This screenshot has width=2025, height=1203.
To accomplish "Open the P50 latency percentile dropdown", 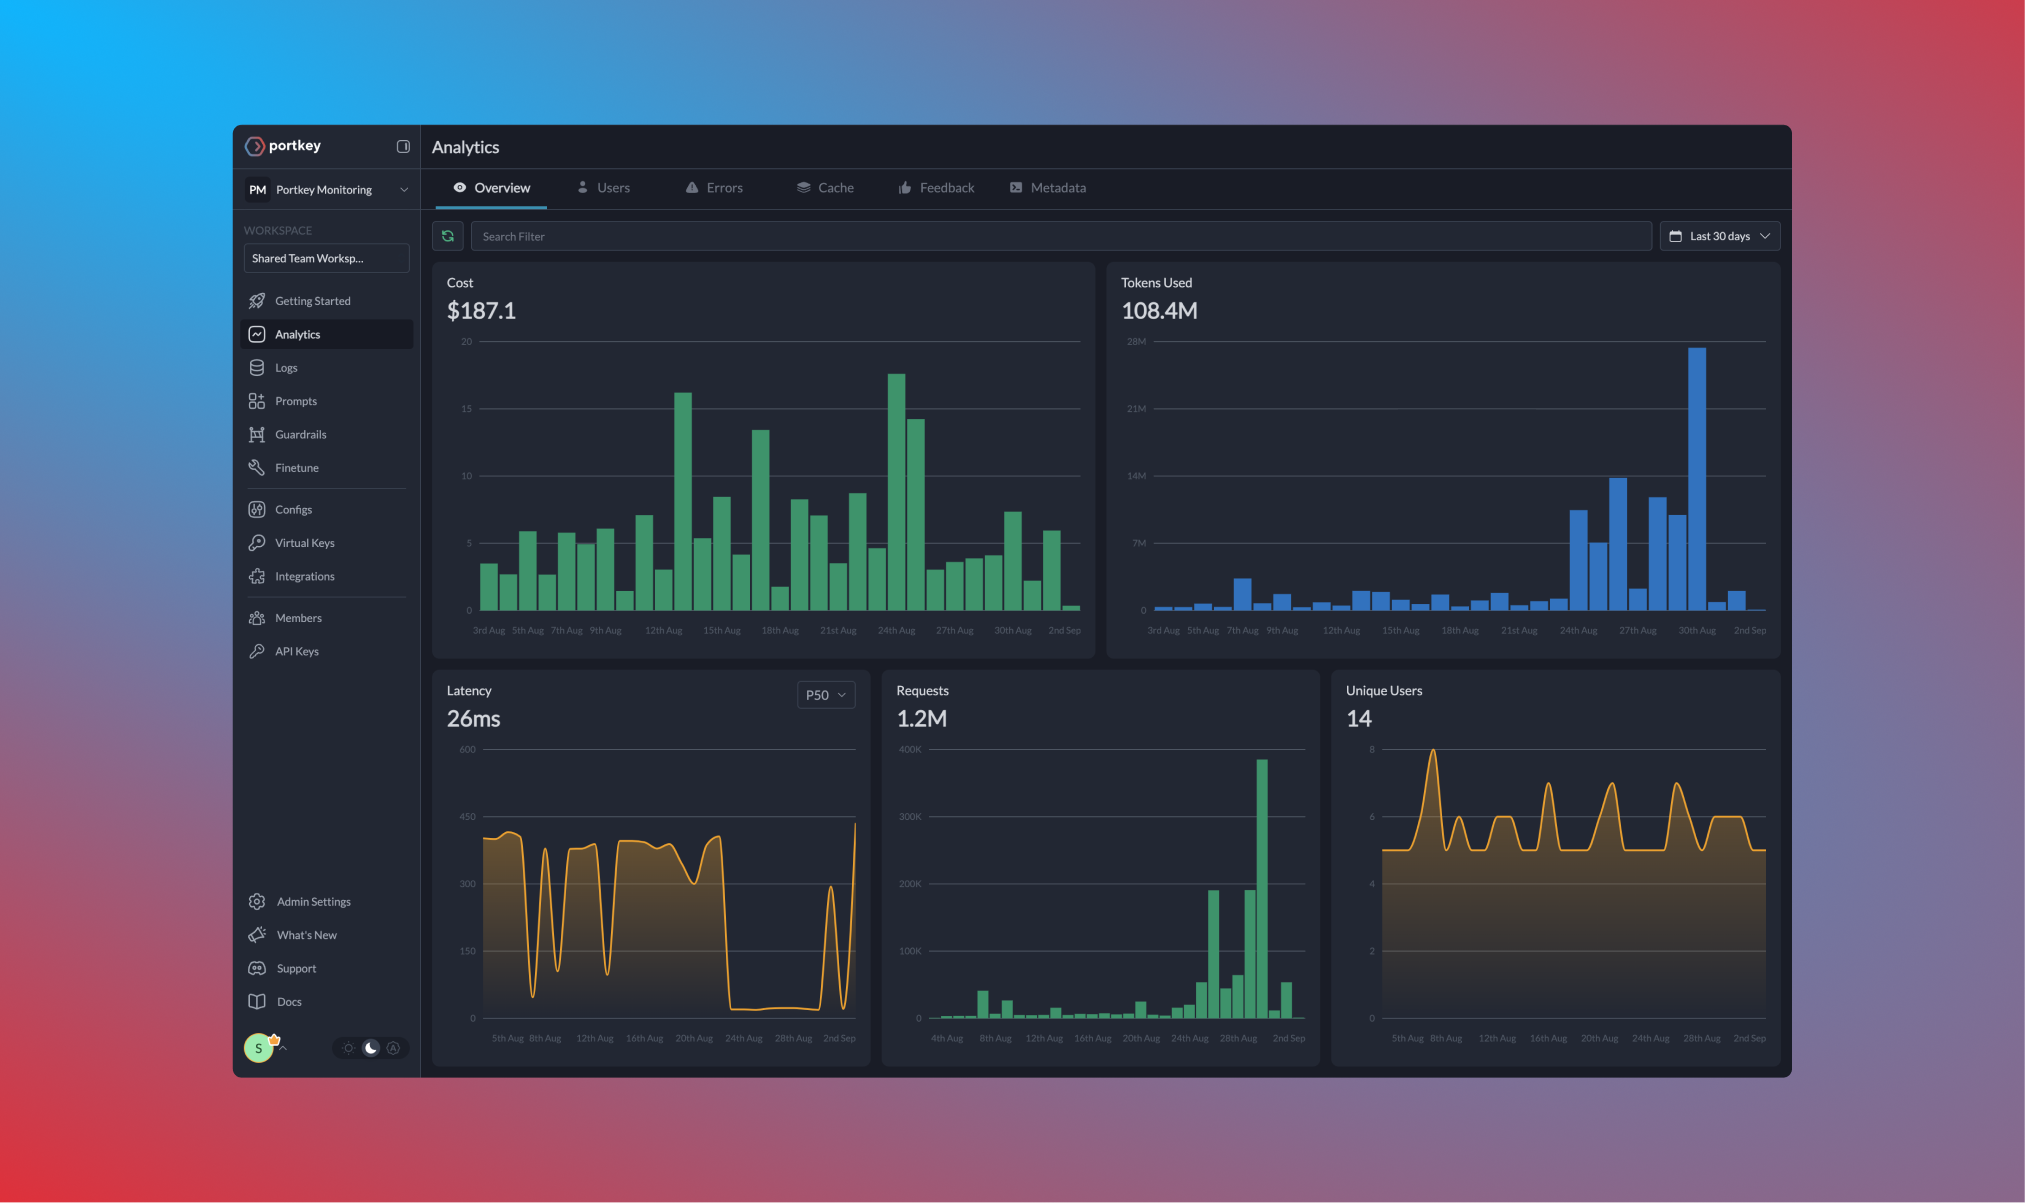I will [825, 695].
